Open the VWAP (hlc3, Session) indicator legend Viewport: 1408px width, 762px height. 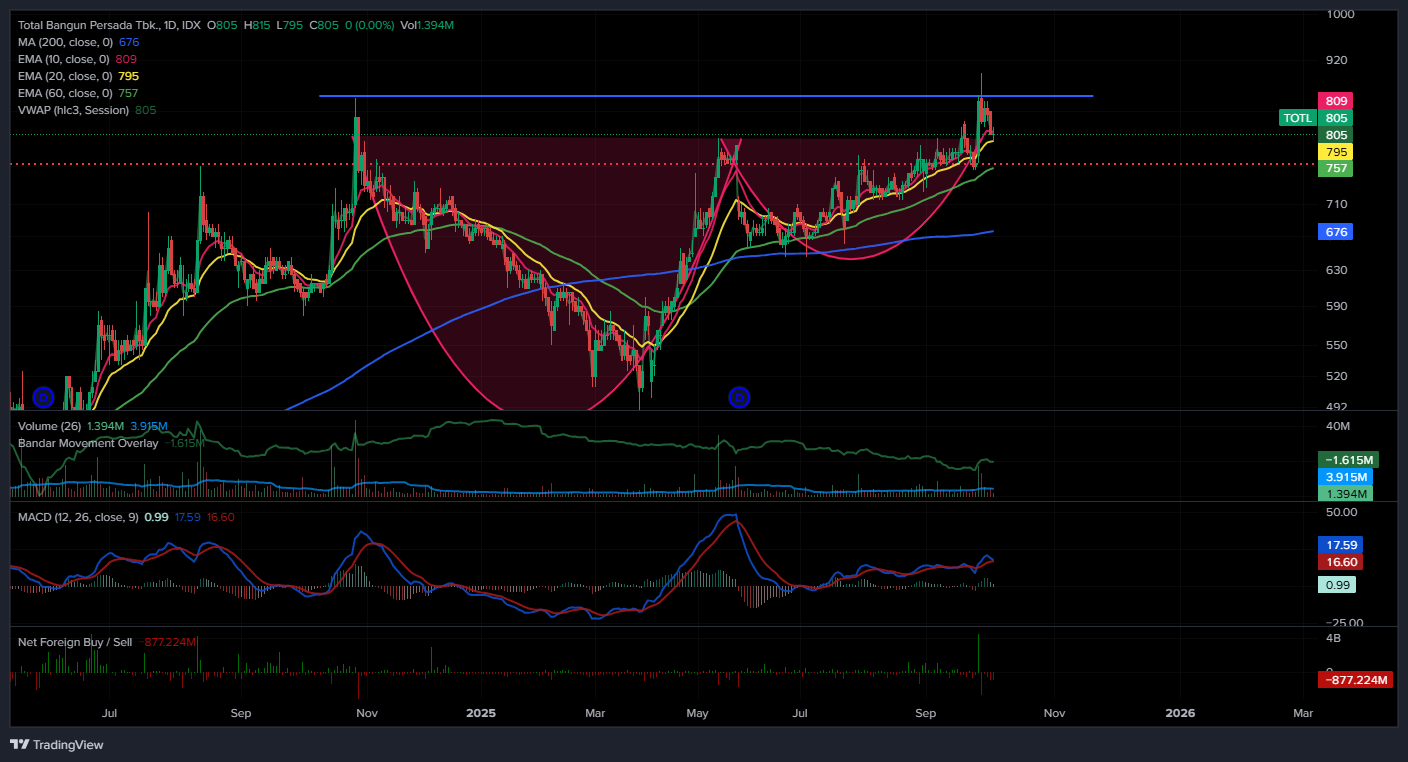click(73, 110)
